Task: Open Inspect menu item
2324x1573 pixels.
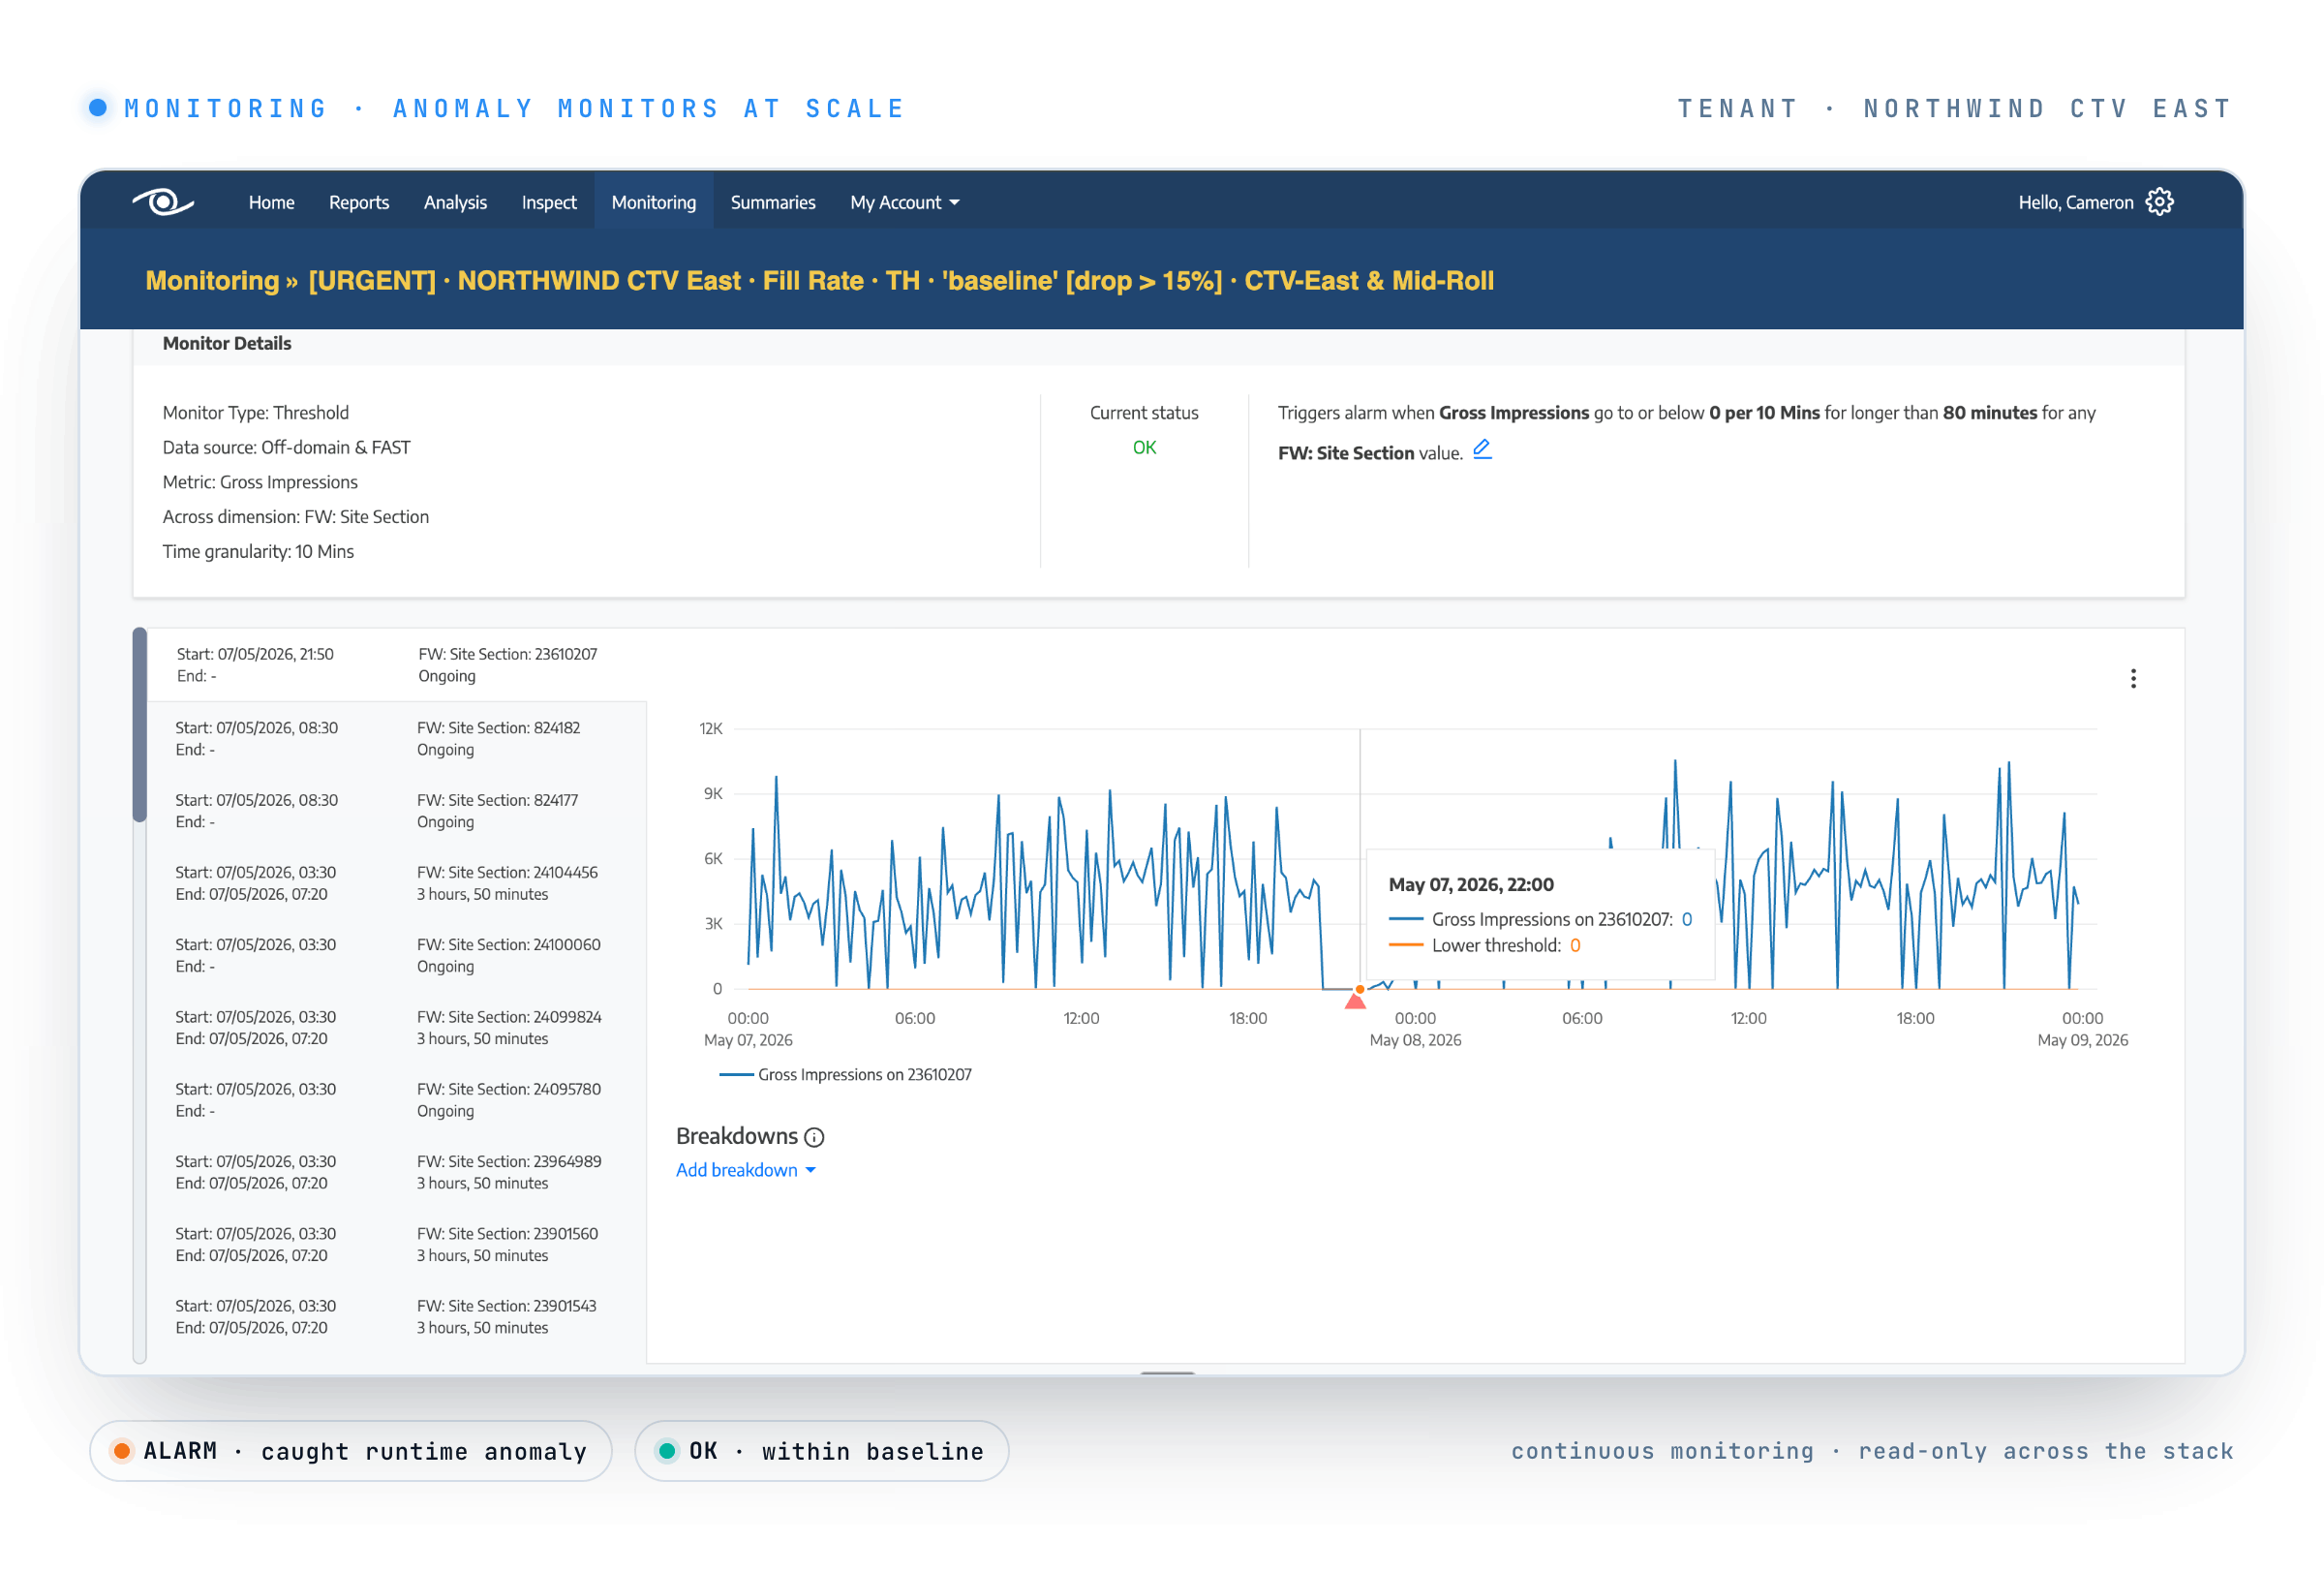Action: [x=549, y=202]
